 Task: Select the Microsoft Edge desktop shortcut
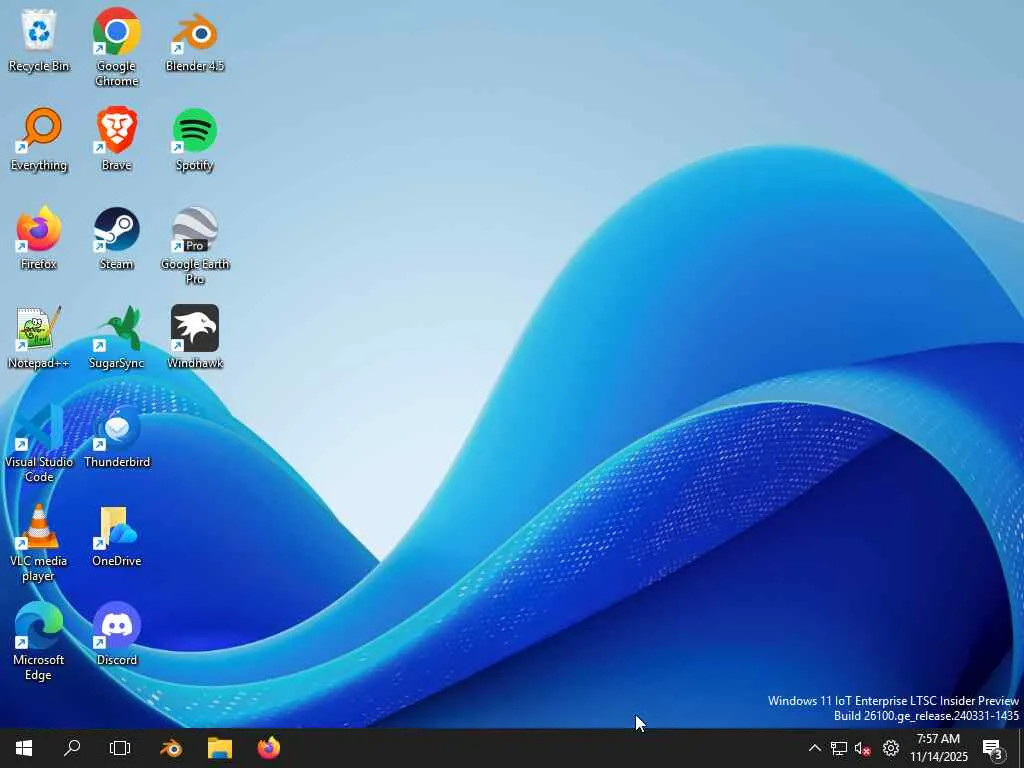click(x=39, y=642)
